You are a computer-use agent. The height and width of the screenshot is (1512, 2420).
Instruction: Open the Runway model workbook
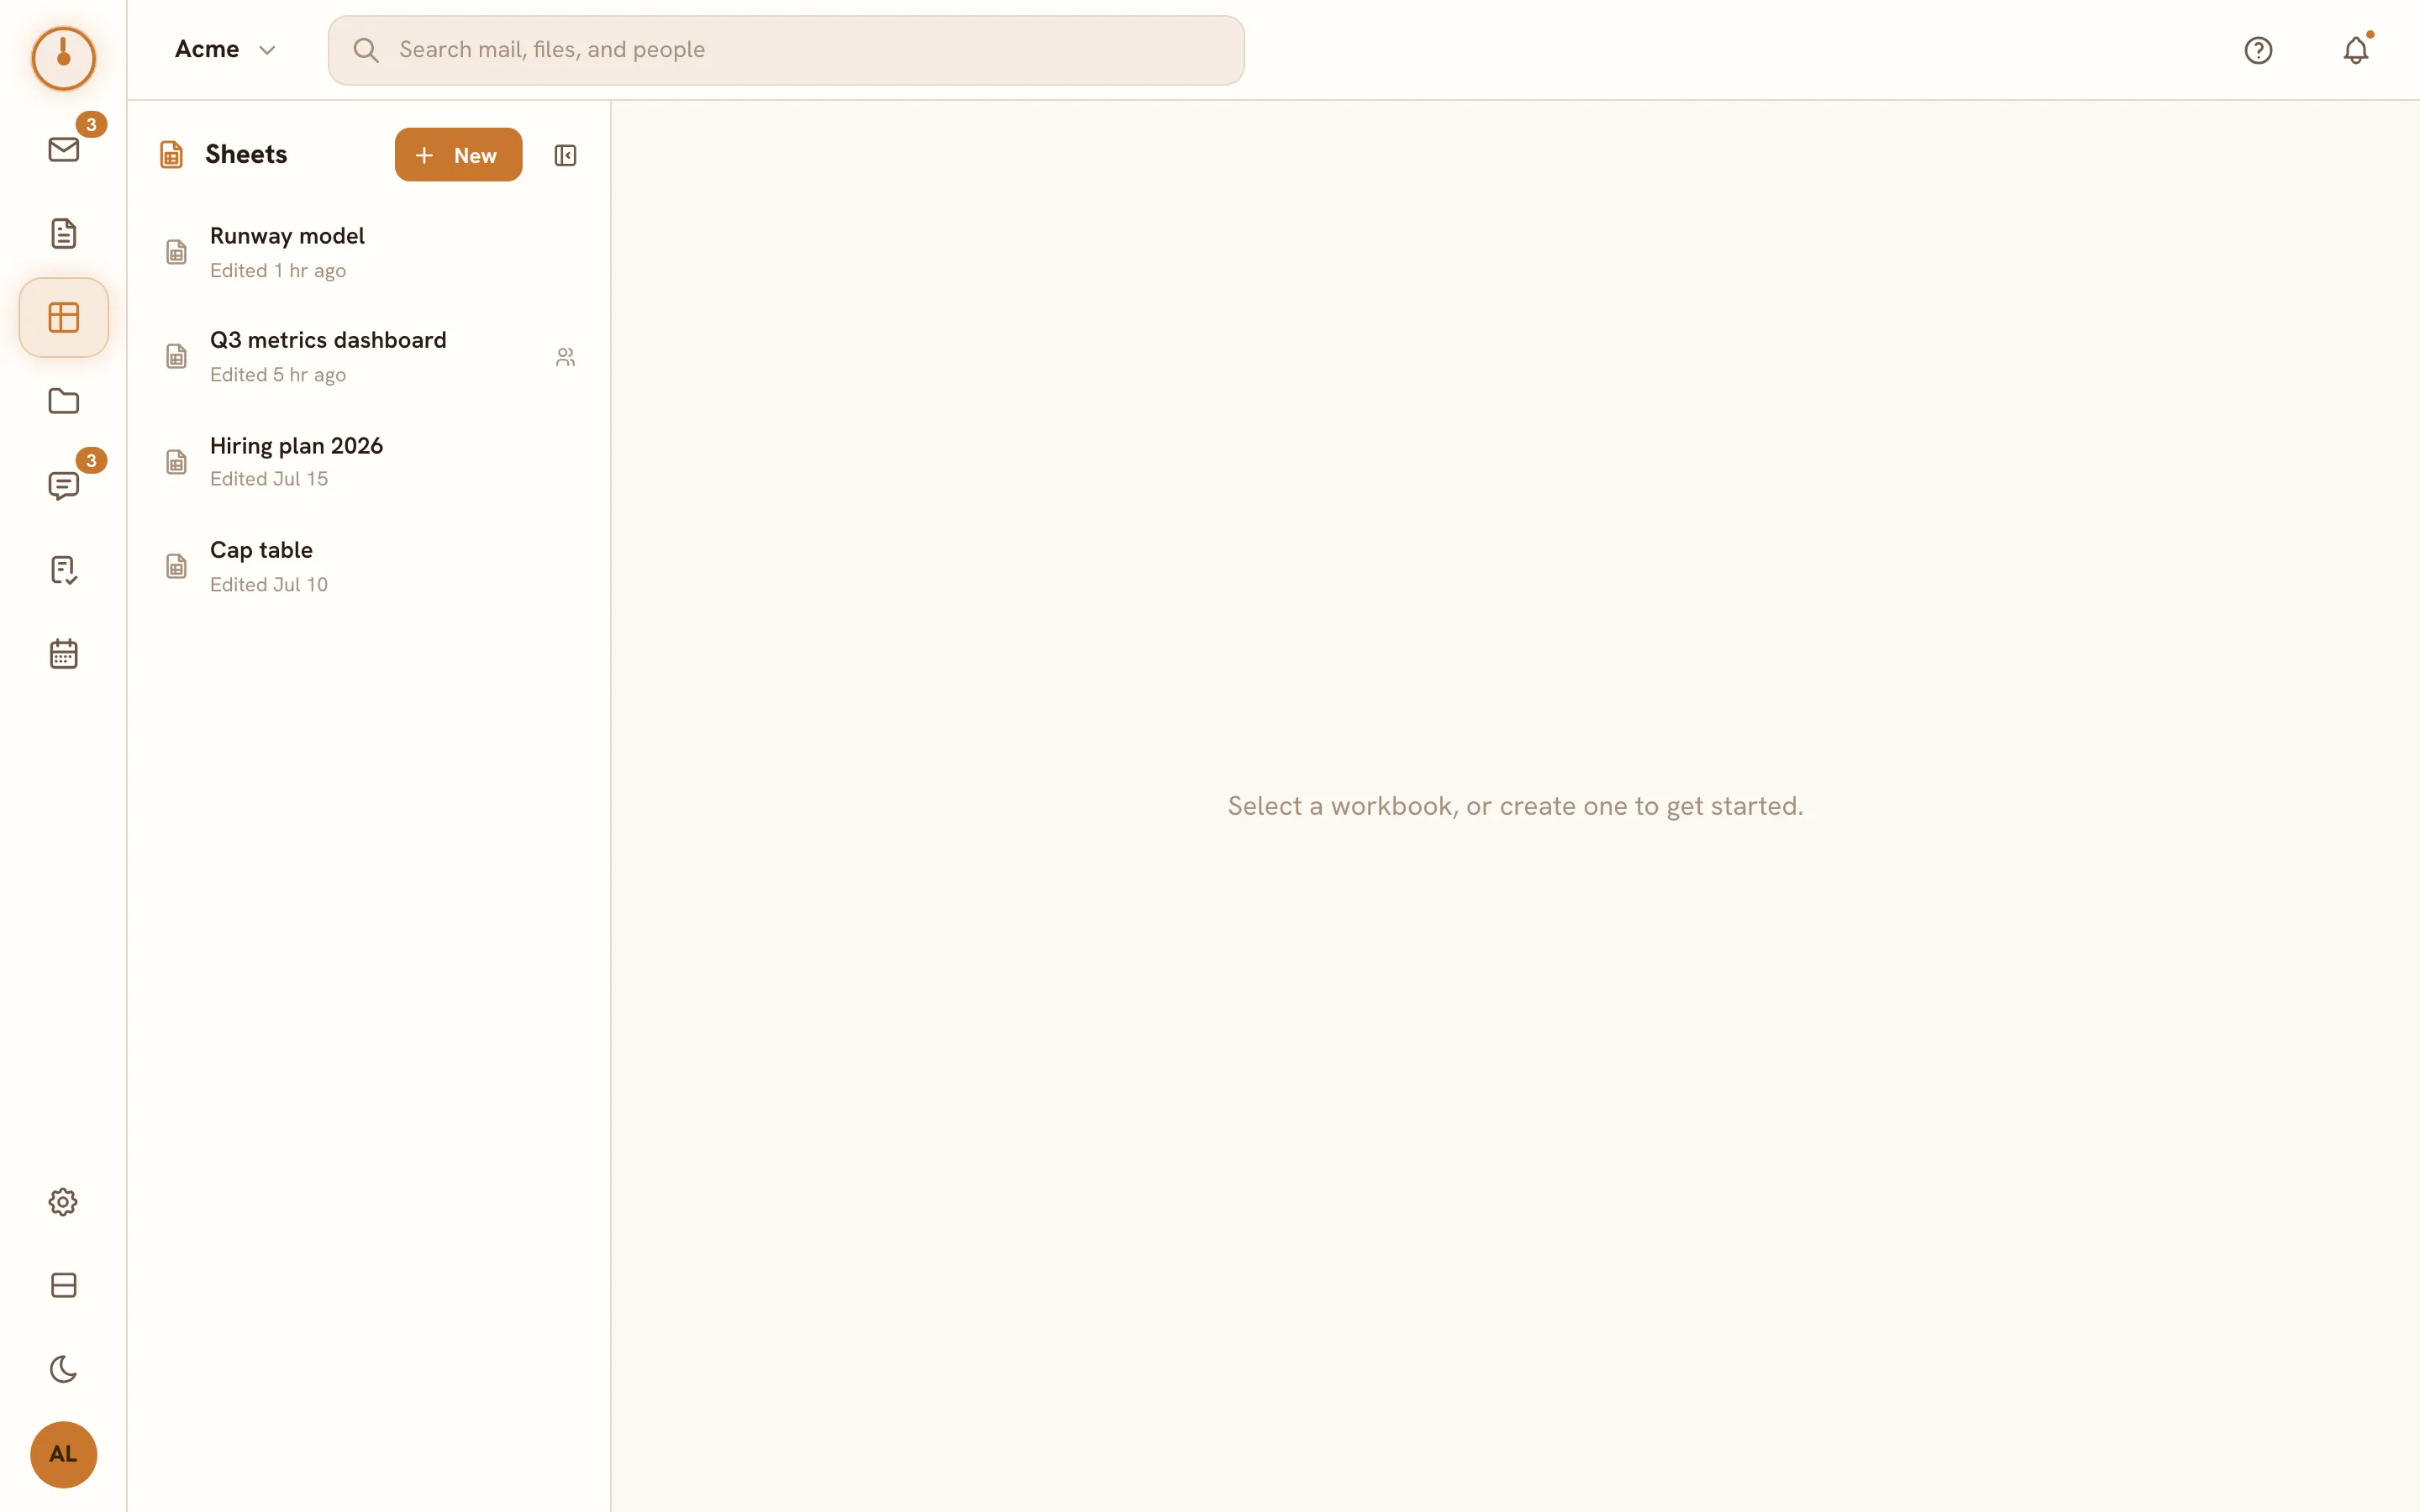pyautogui.click(x=369, y=252)
